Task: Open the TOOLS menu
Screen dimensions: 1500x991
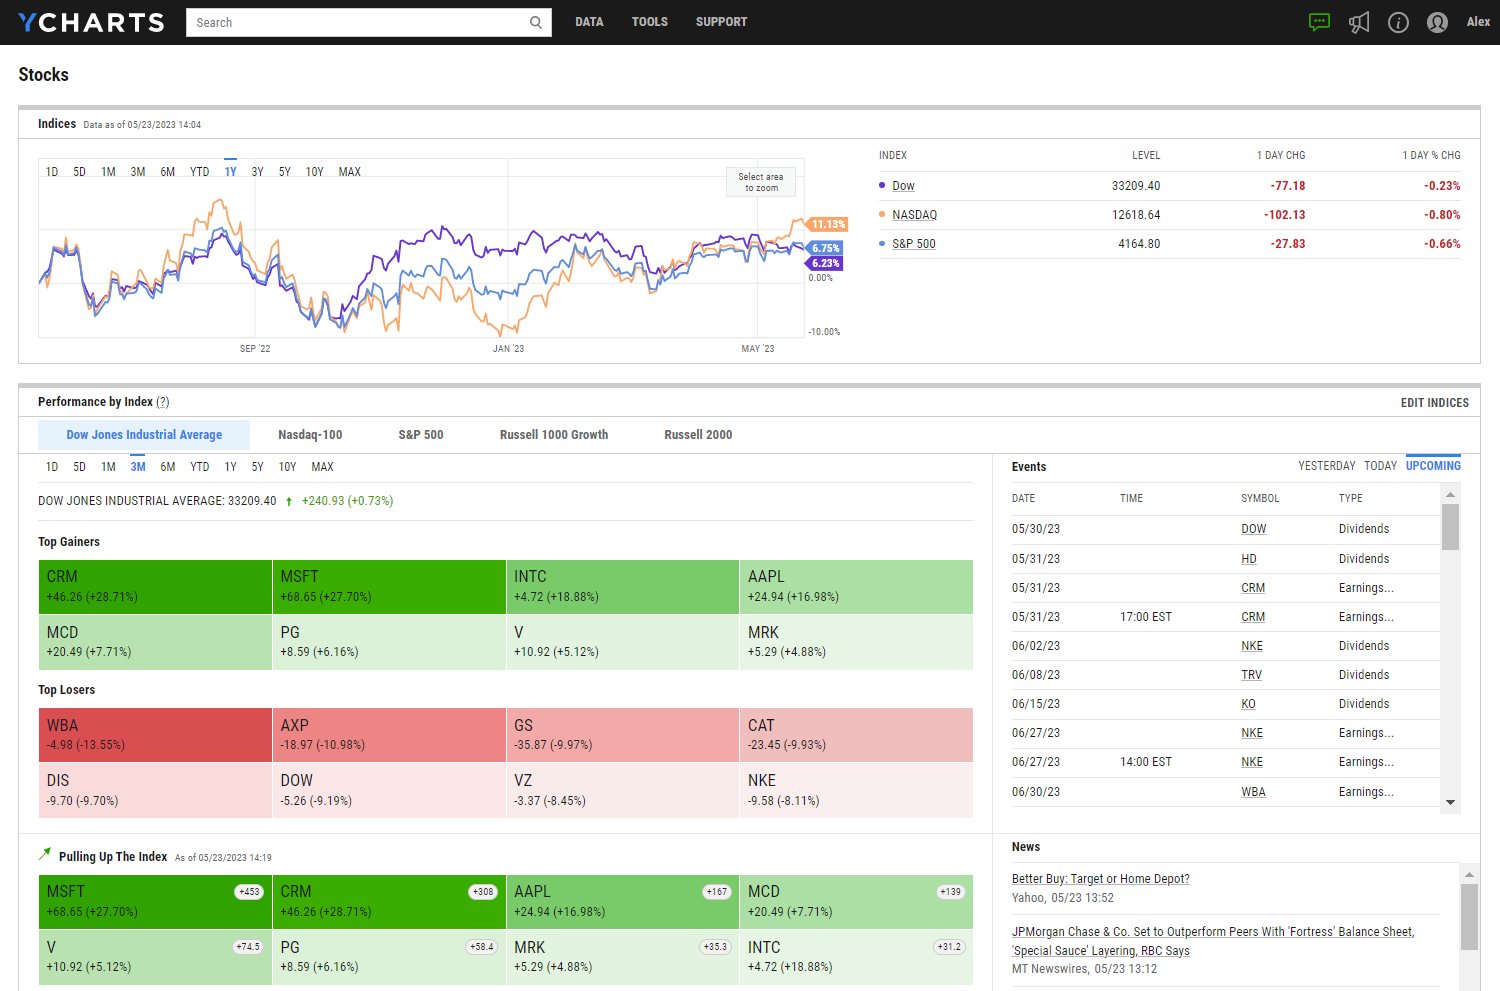Action: (649, 22)
